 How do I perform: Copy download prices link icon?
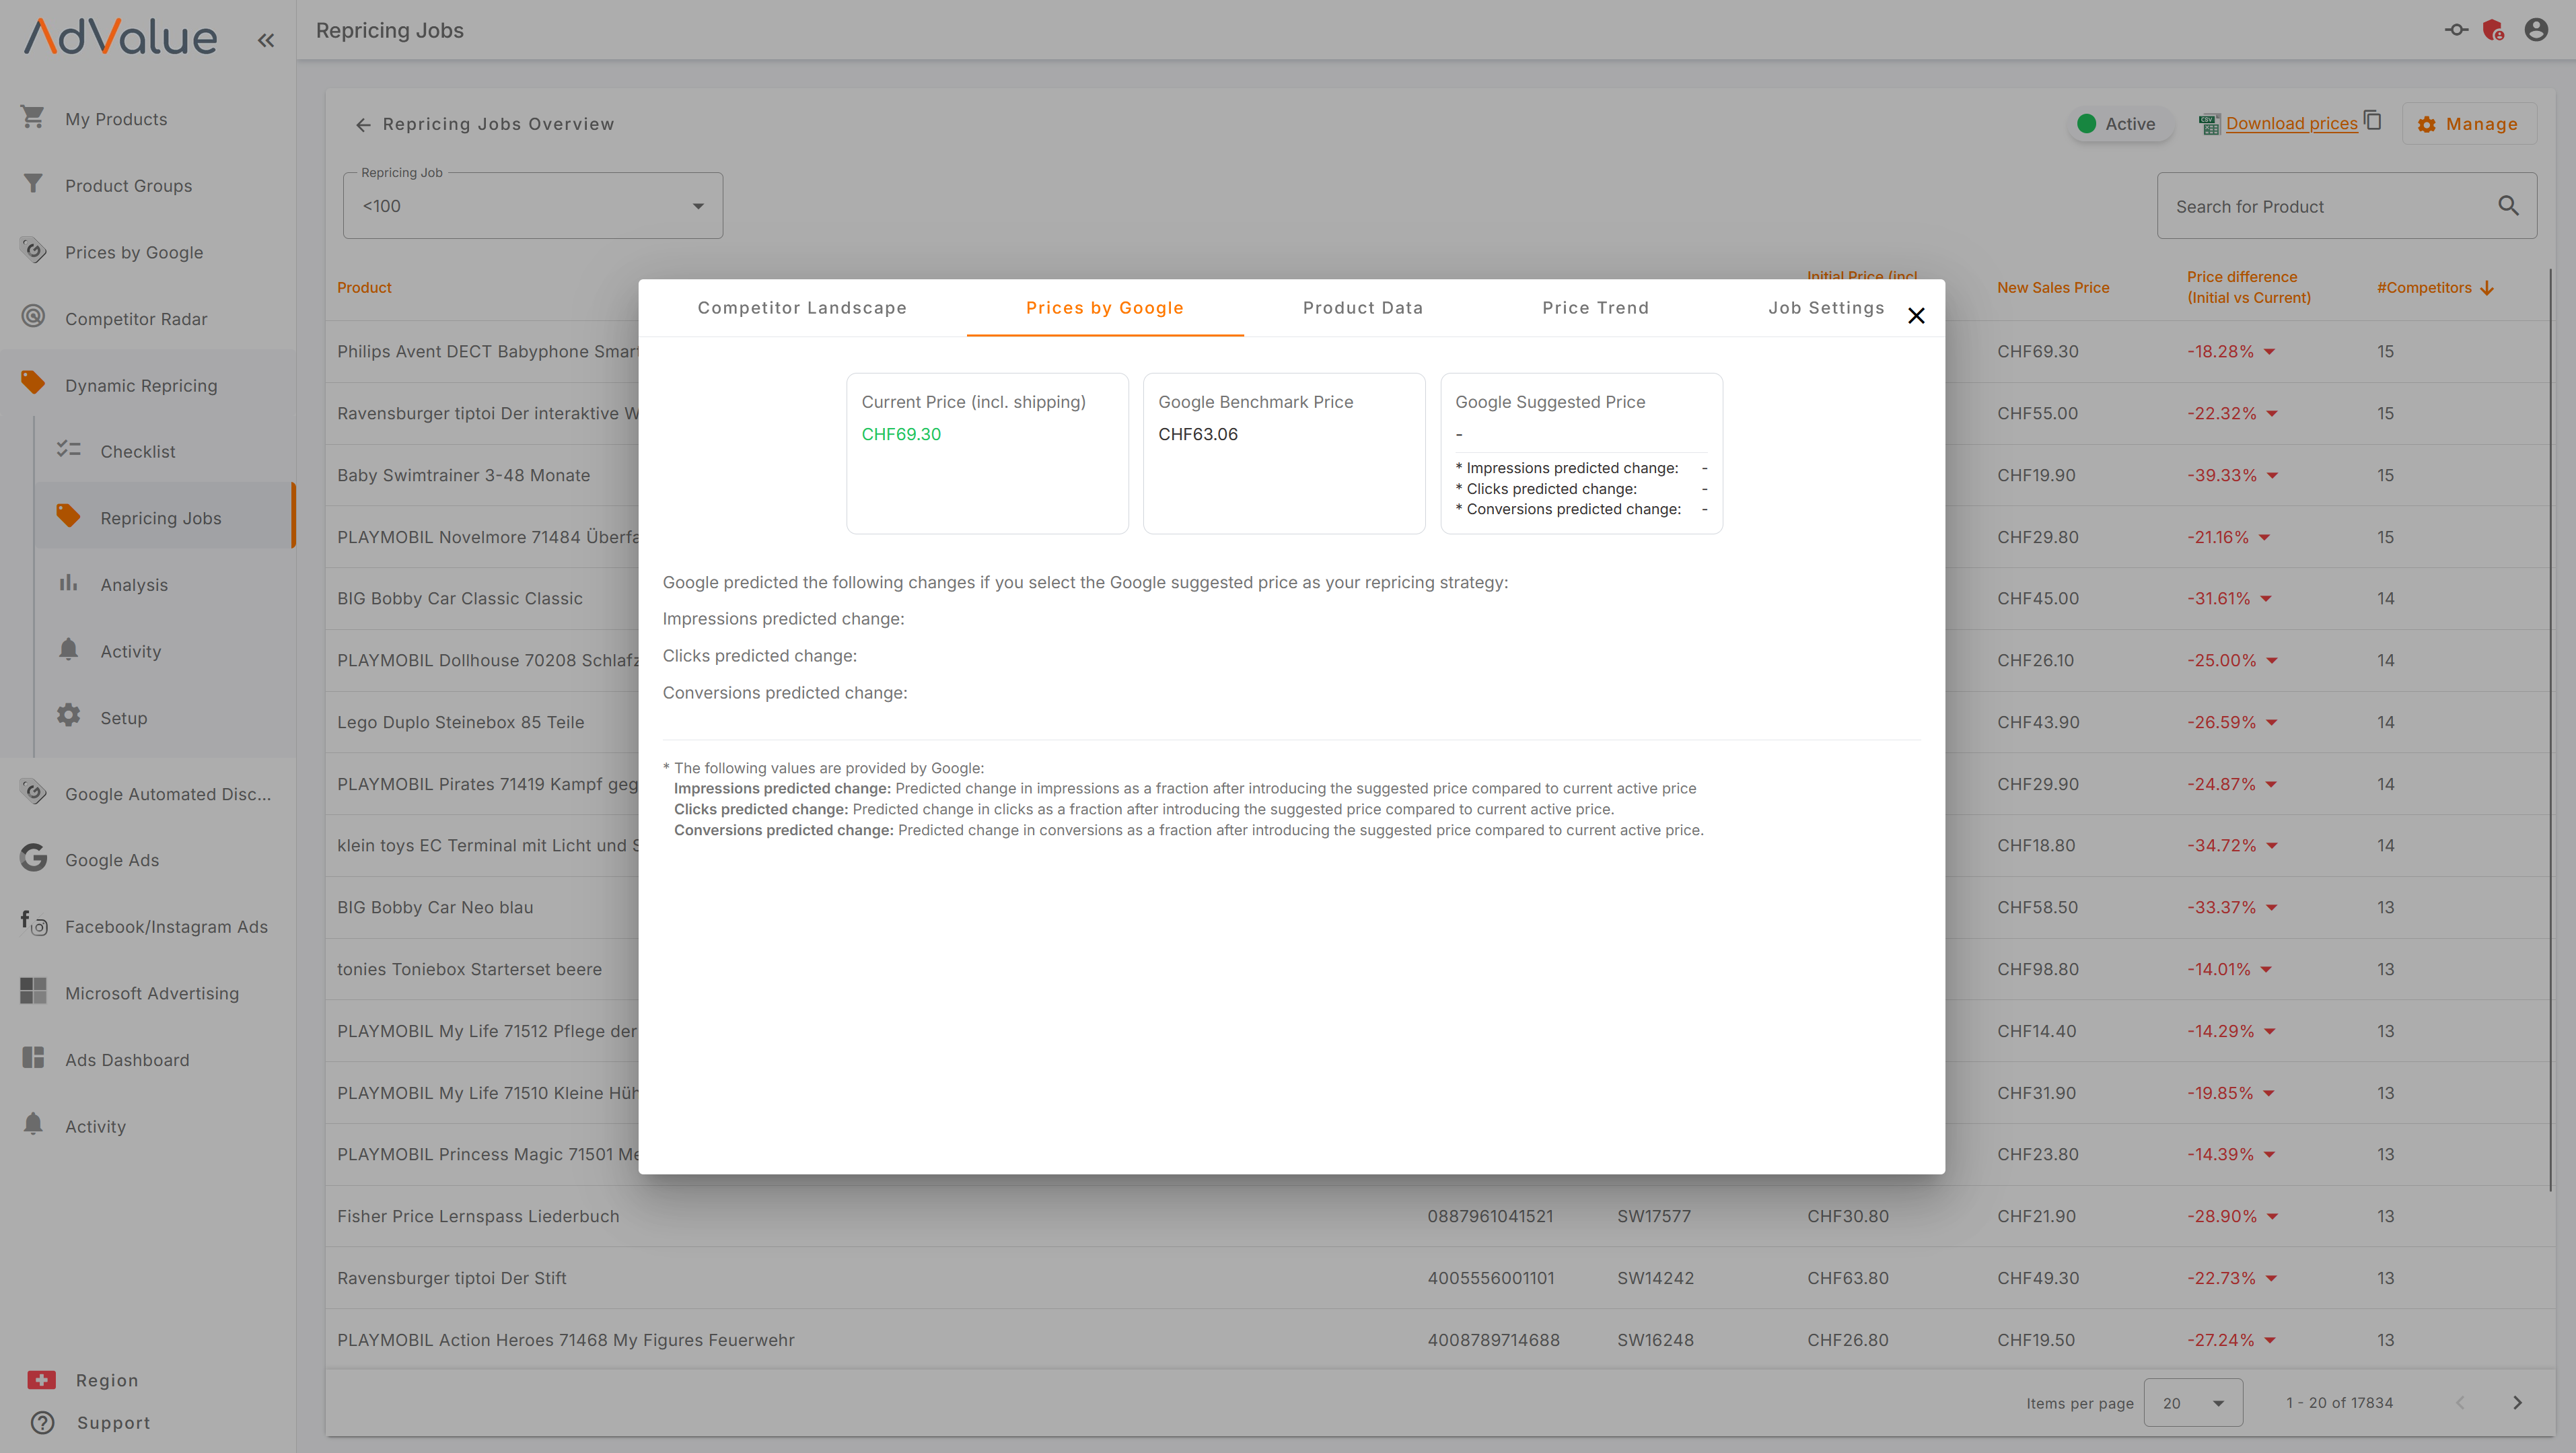(2373, 120)
